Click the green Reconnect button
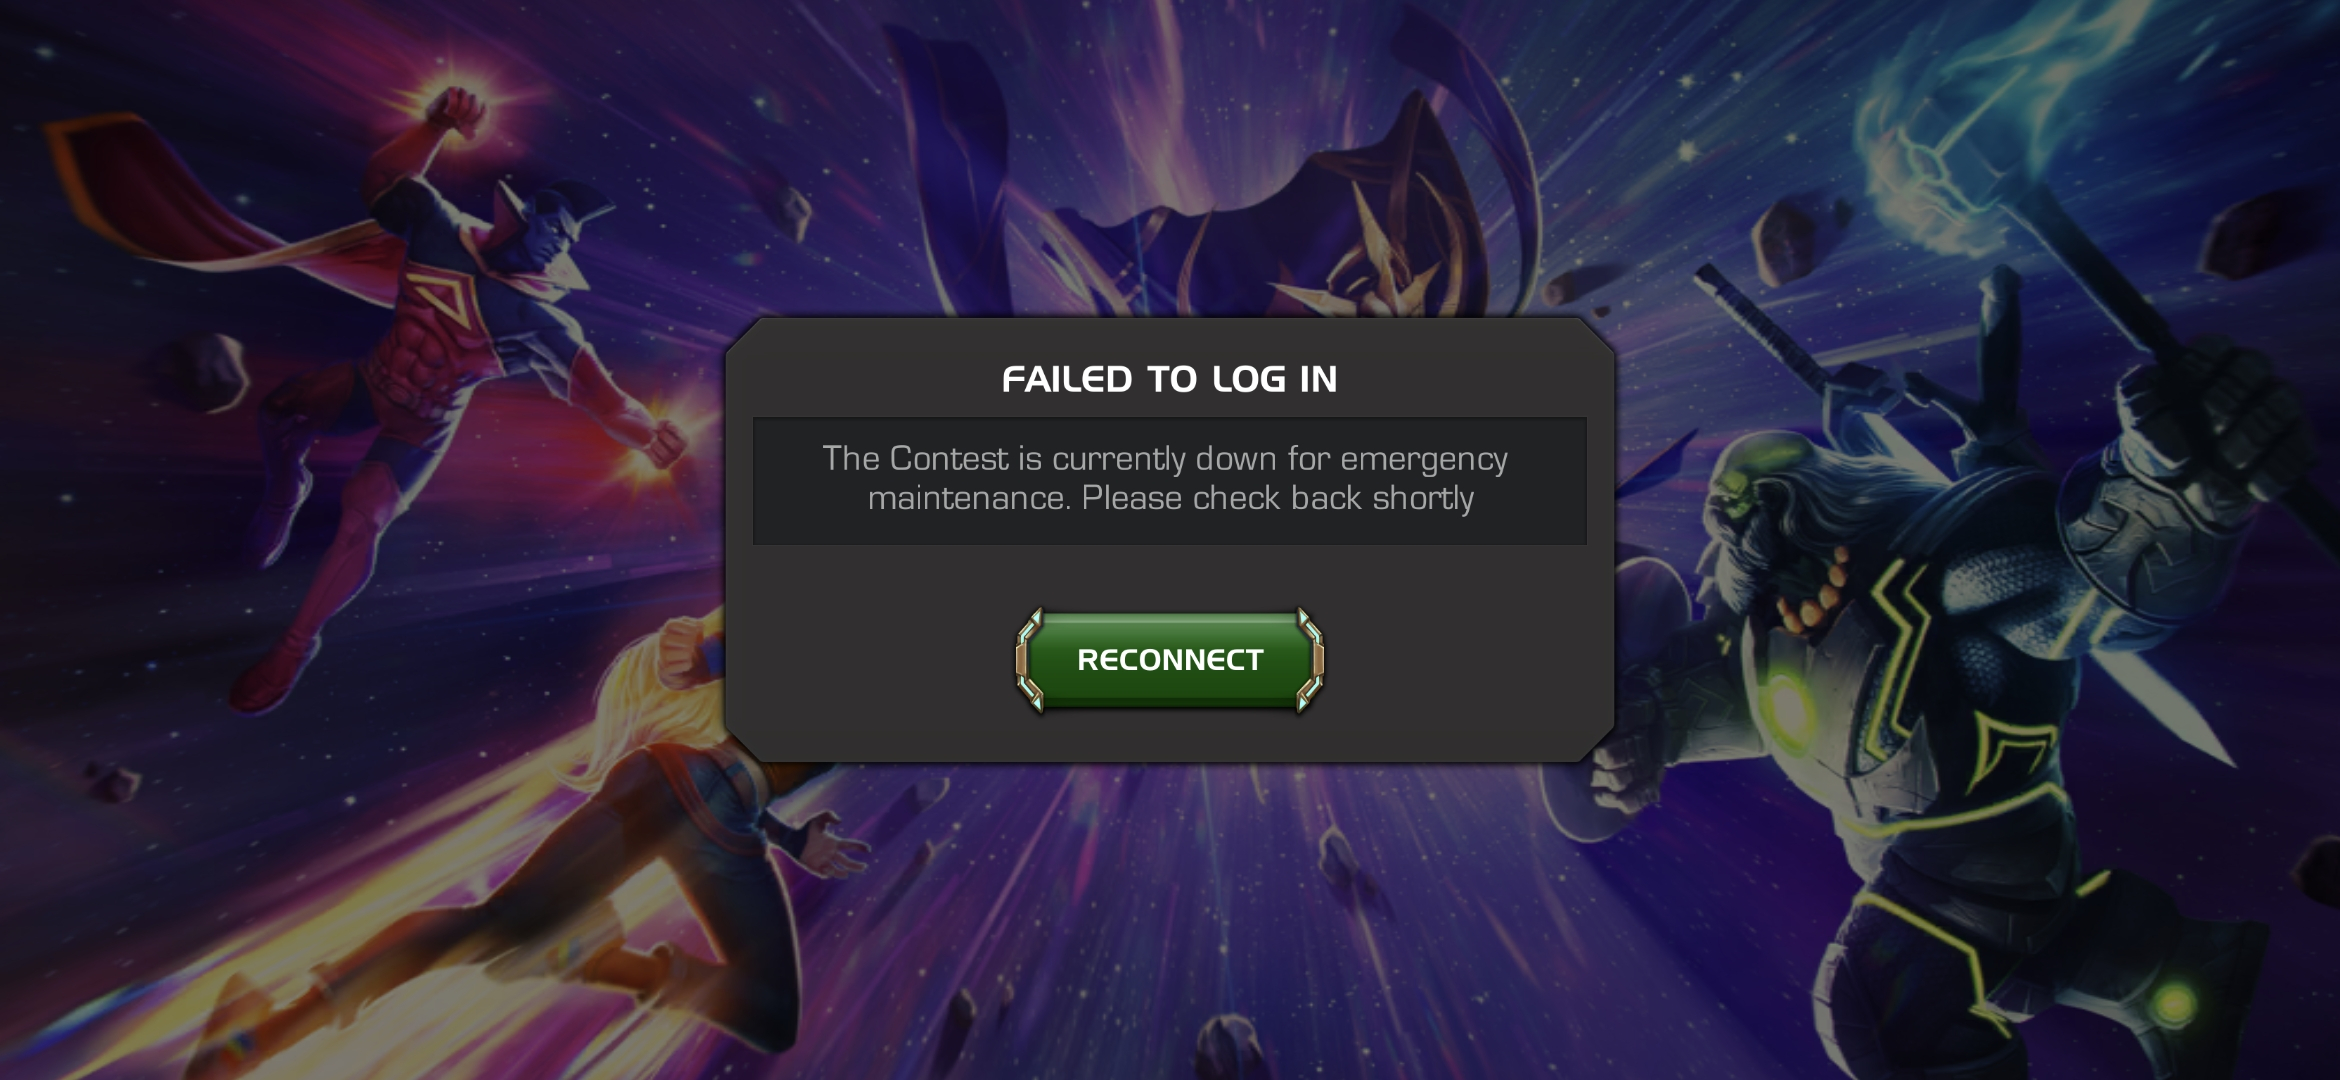The width and height of the screenshot is (2340, 1080). [1170, 660]
